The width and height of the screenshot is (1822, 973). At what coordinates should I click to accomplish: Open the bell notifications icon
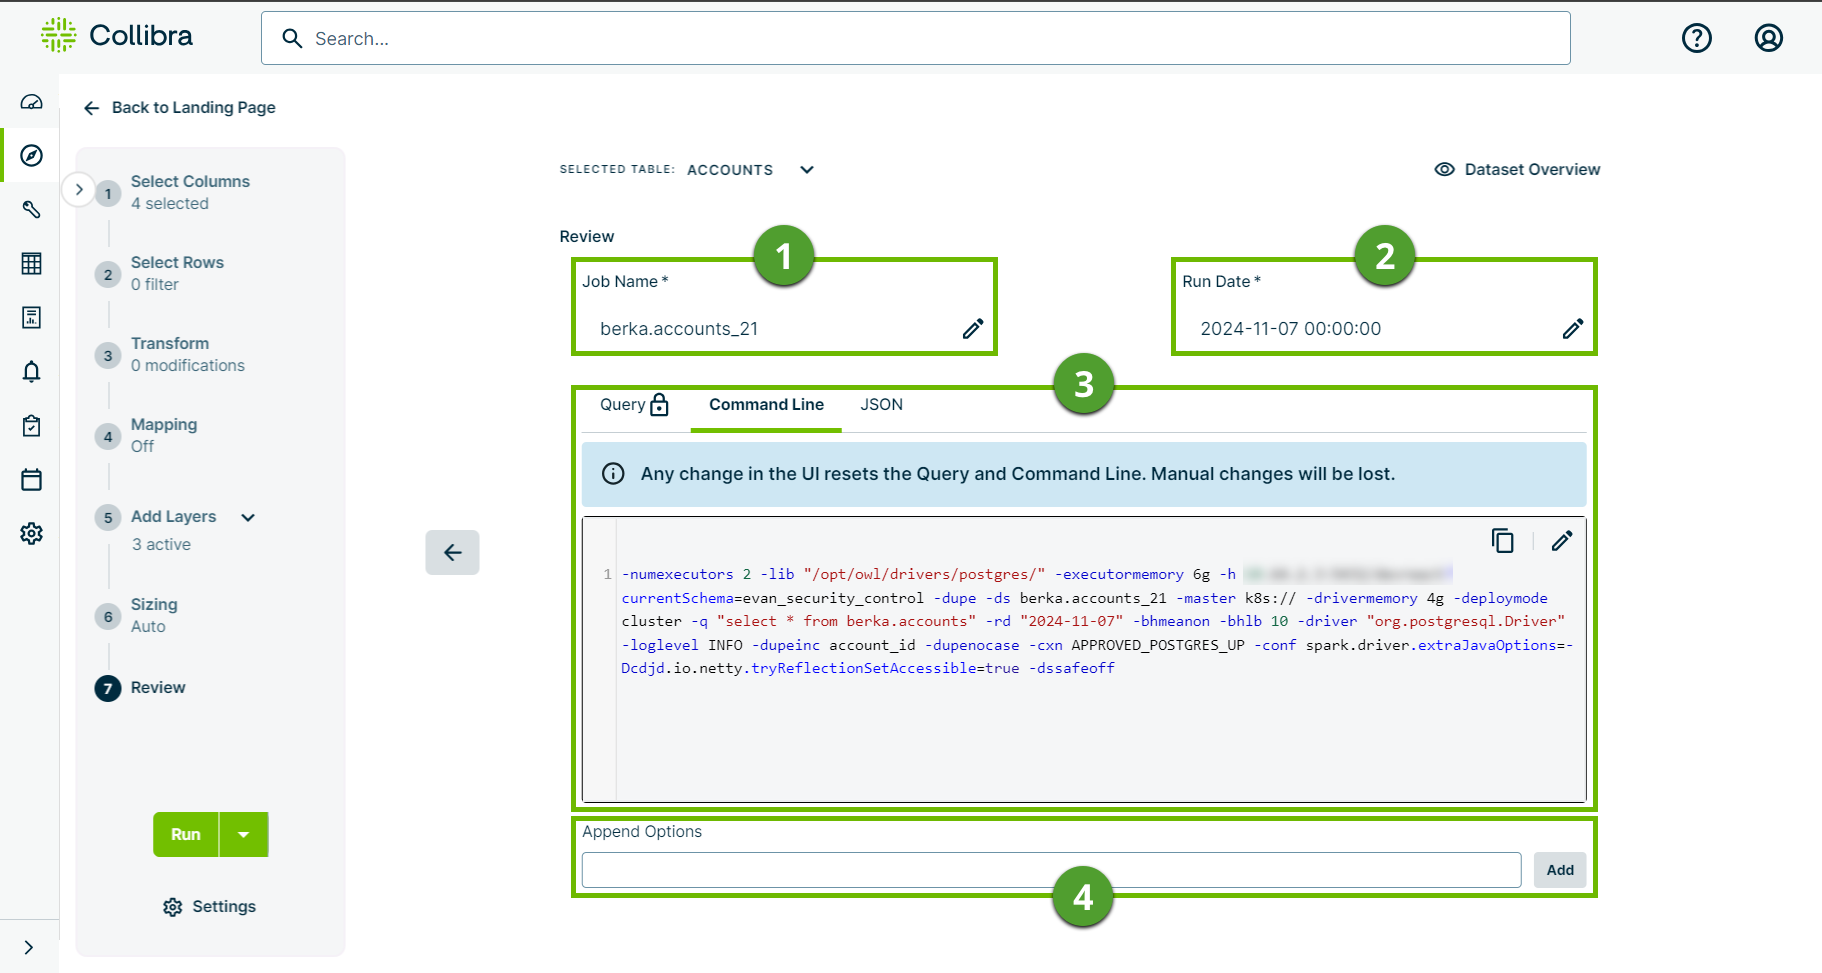point(31,371)
